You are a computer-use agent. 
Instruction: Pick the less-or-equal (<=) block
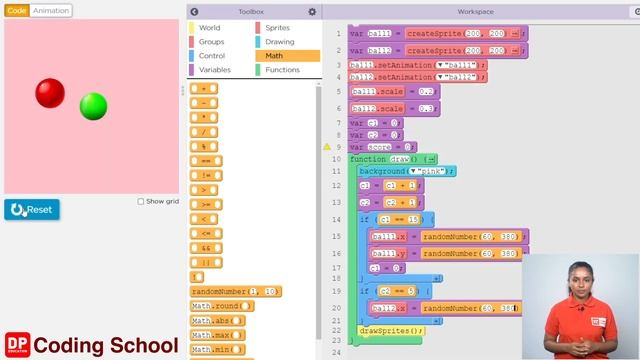pyautogui.click(x=206, y=233)
